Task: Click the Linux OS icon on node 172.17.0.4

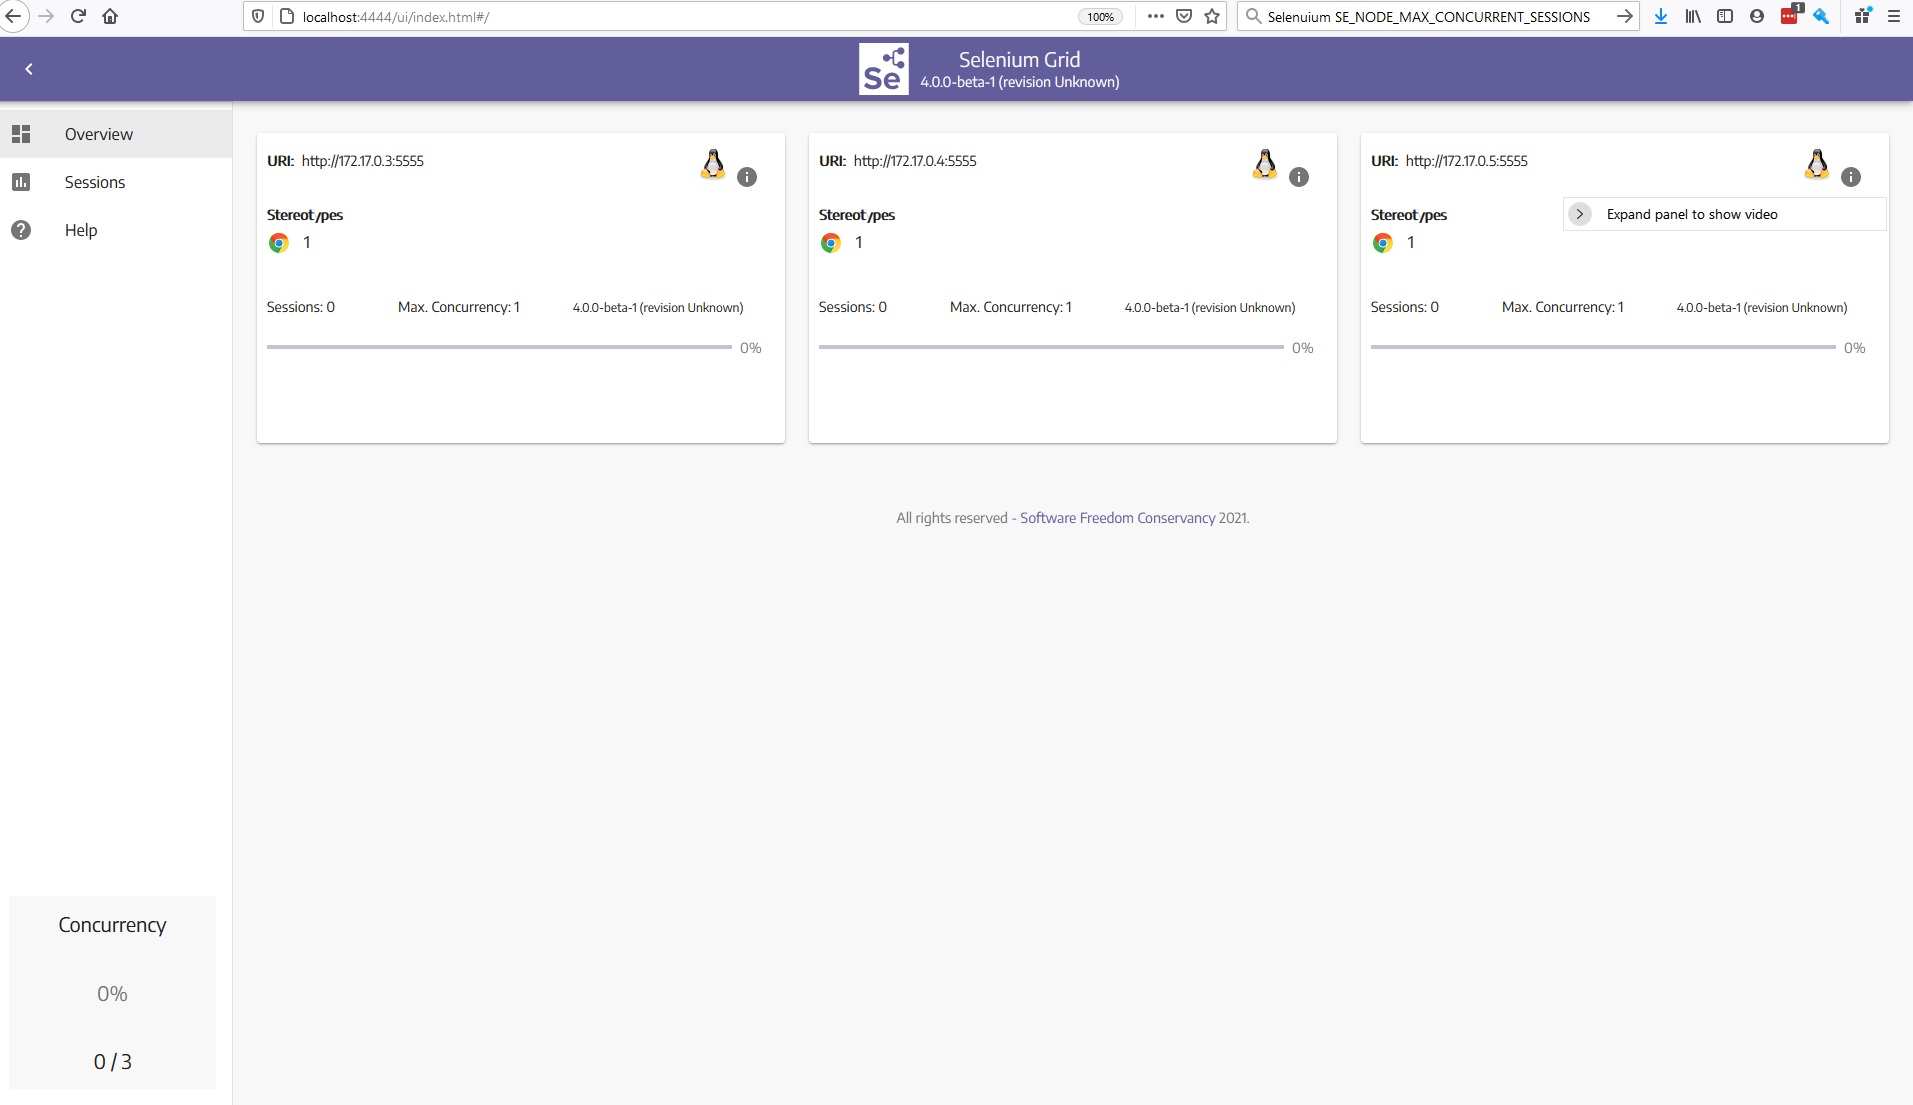Action: tap(1263, 164)
